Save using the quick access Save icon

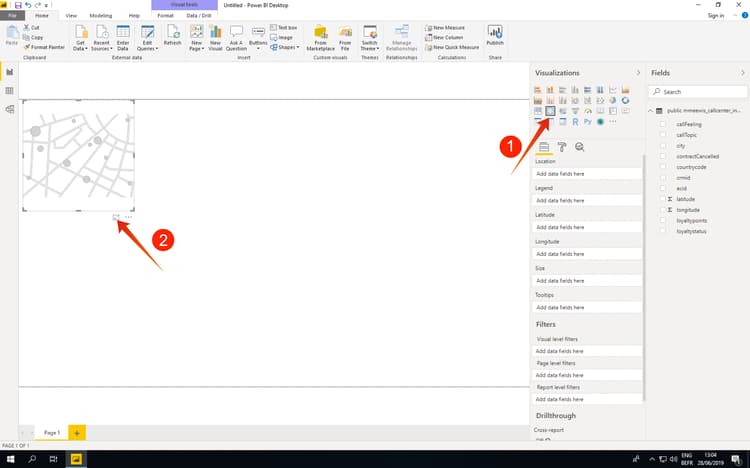coord(18,5)
